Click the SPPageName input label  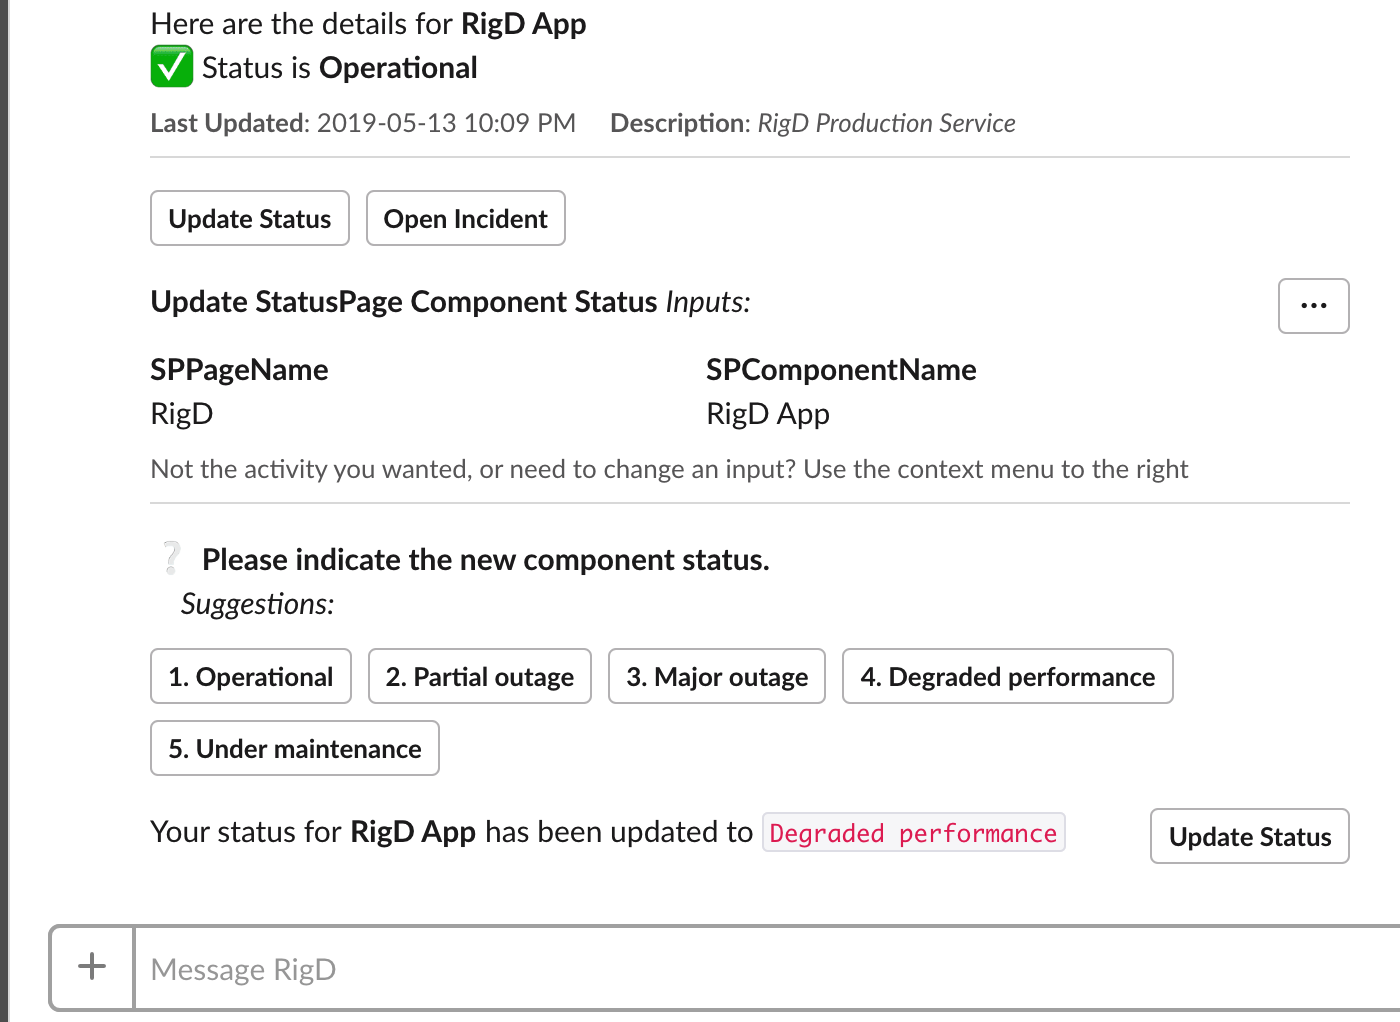pyautogui.click(x=239, y=369)
